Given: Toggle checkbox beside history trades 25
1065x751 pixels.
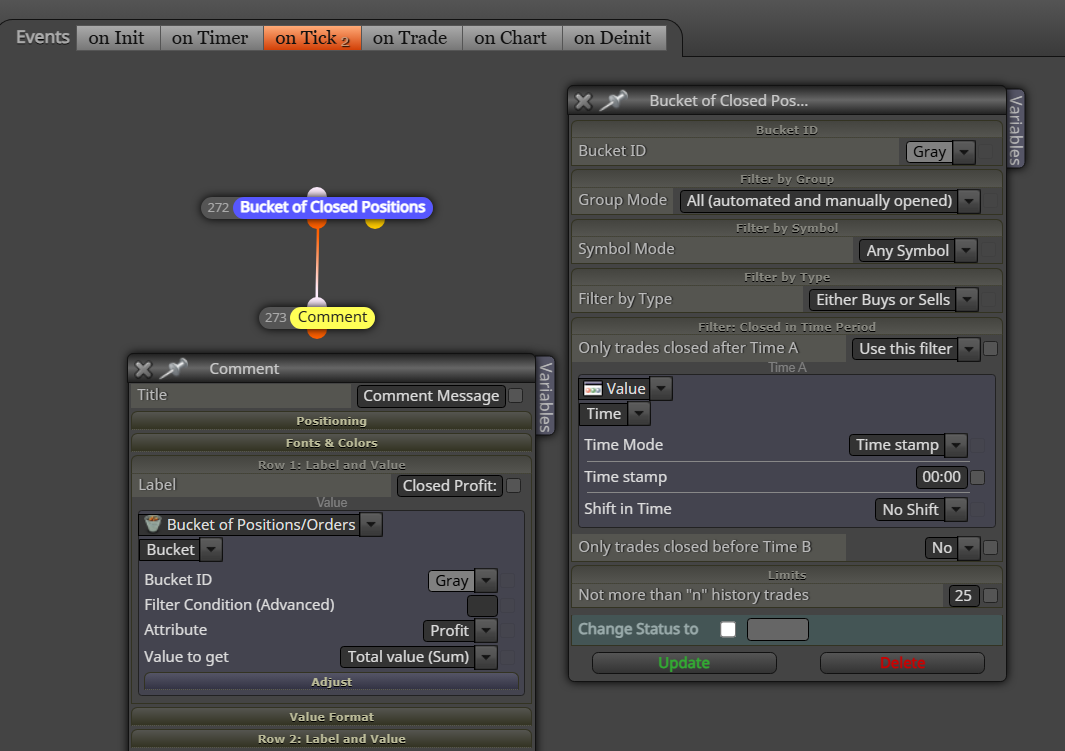Looking at the screenshot, I should pyautogui.click(x=991, y=596).
